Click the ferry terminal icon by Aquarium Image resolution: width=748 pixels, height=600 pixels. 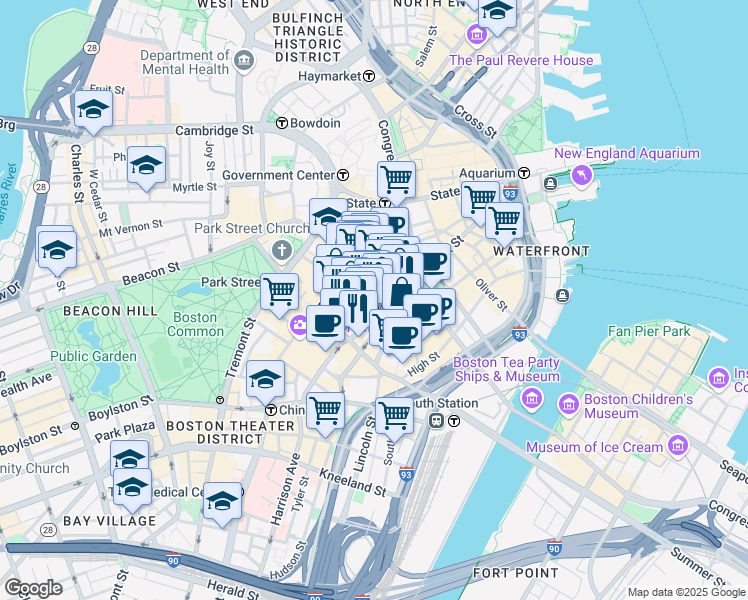pyautogui.click(x=551, y=183)
